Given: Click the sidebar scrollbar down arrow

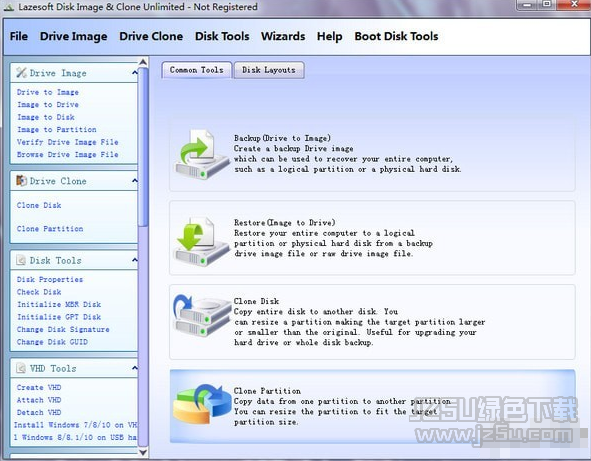Looking at the screenshot, I should click(143, 452).
